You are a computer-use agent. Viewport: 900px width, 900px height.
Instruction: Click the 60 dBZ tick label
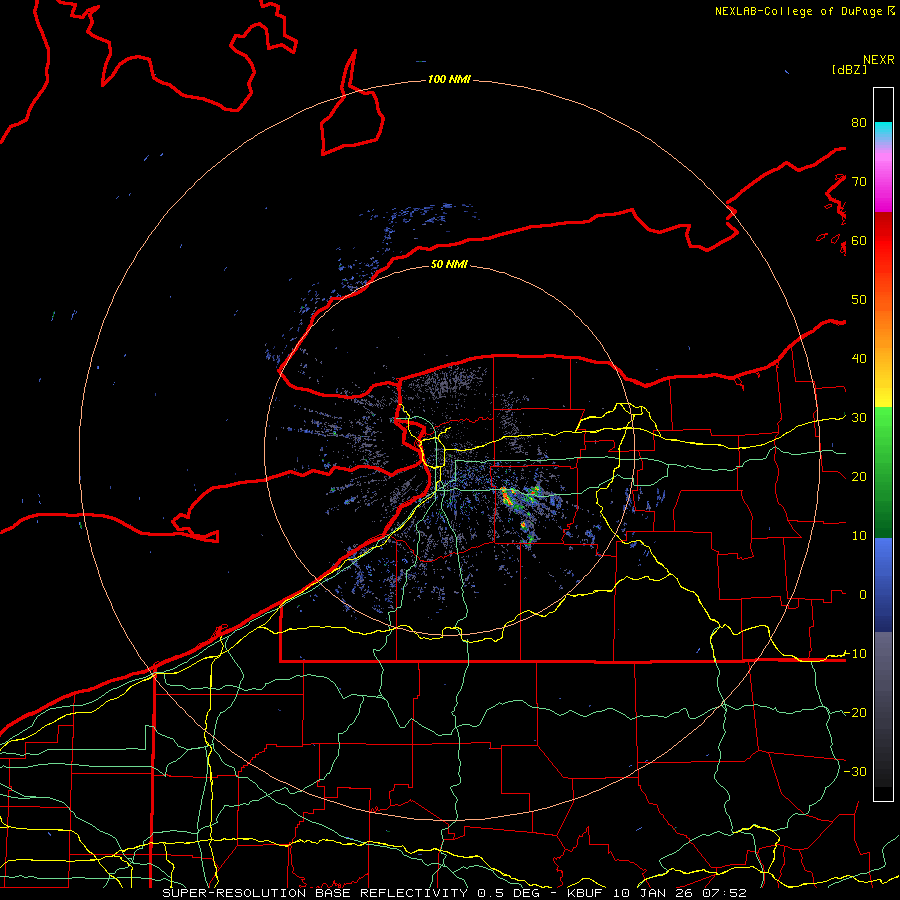[859, 240]
